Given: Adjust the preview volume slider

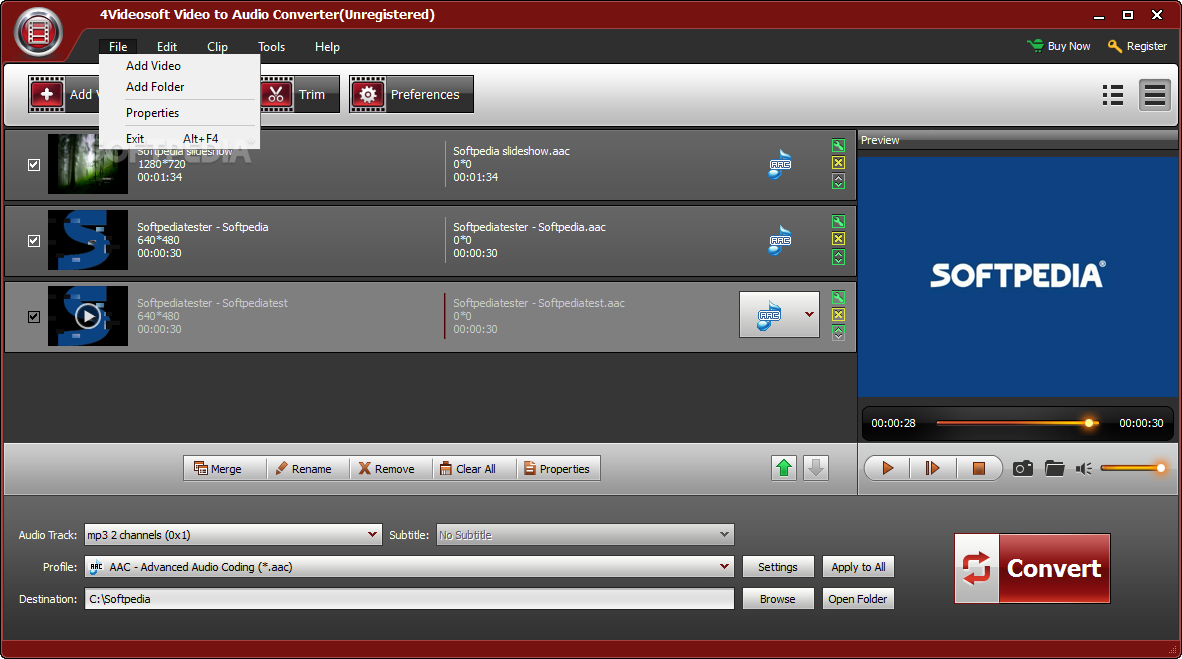Looking at the screenshot, I should [x=1132, y=468].
